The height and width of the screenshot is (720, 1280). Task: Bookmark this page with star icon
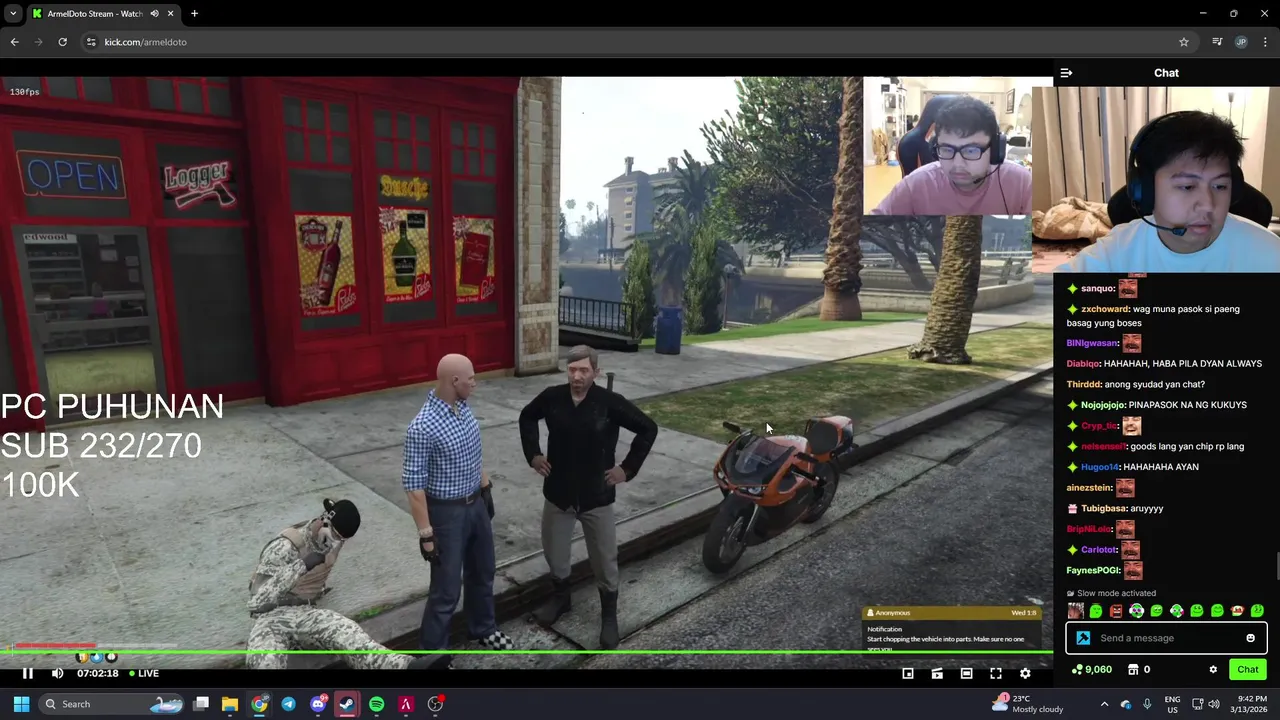tap(1184, 42)
